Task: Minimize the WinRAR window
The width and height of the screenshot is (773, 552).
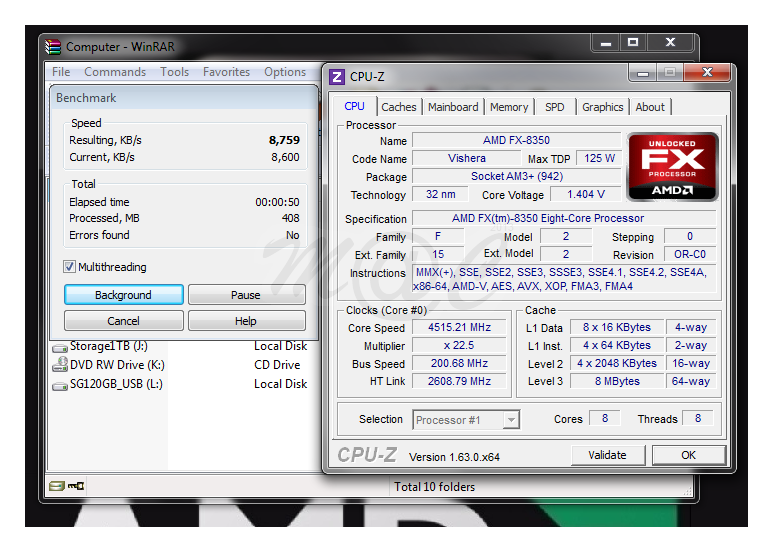Action: tap(606, 42)
